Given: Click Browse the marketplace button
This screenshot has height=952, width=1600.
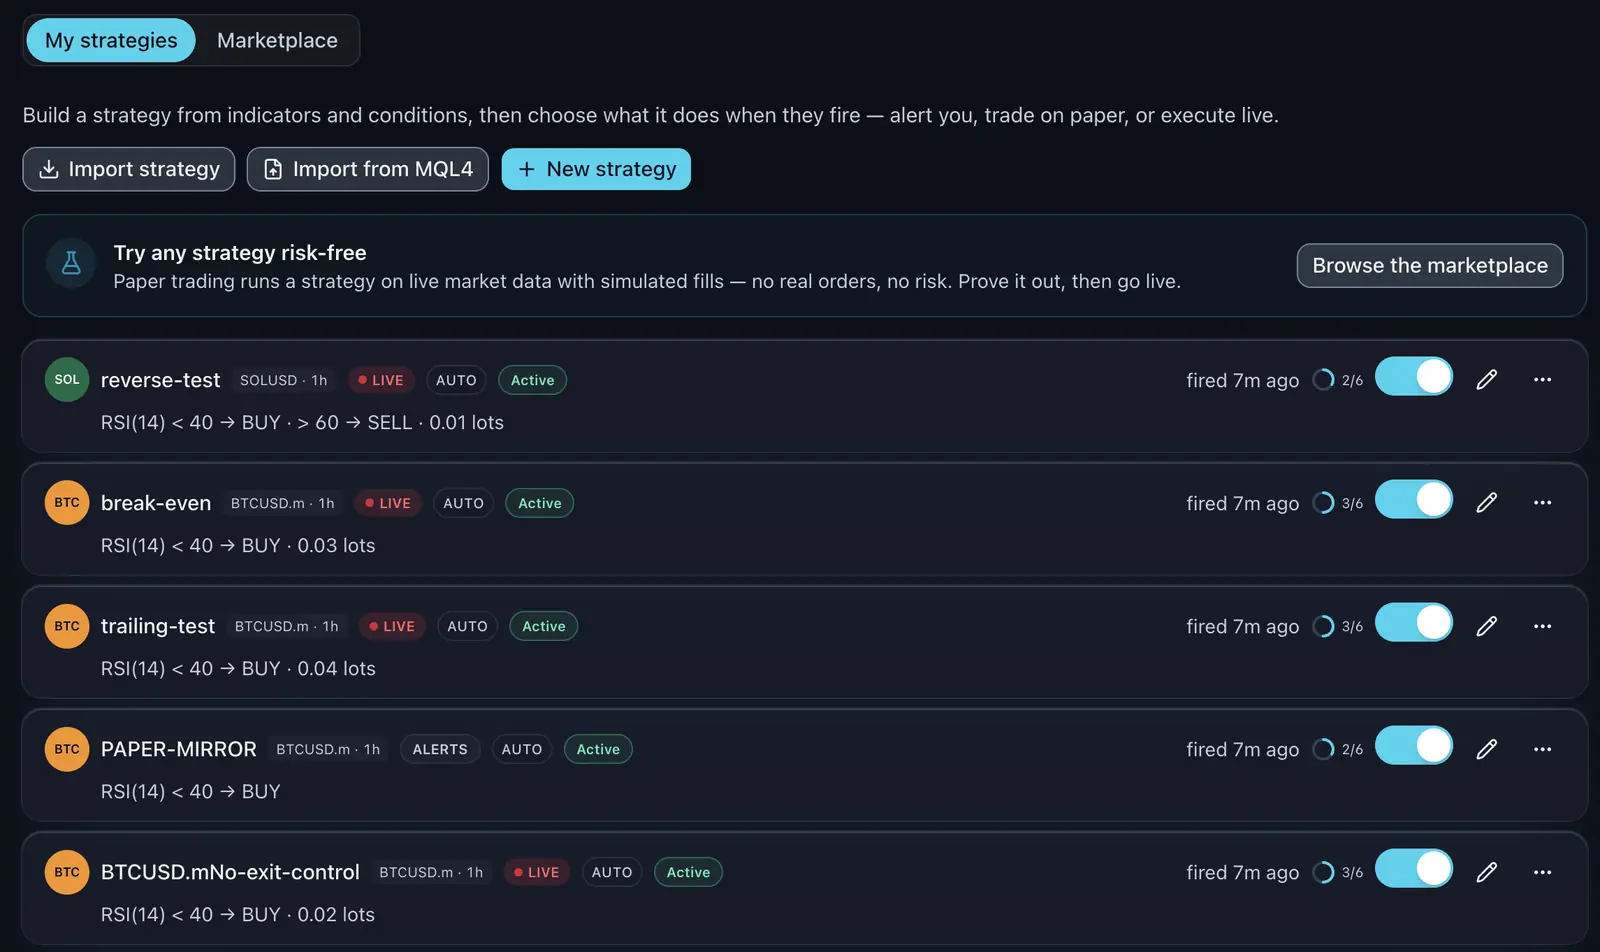Looking at the screenshot, I should coord(1430,265).
